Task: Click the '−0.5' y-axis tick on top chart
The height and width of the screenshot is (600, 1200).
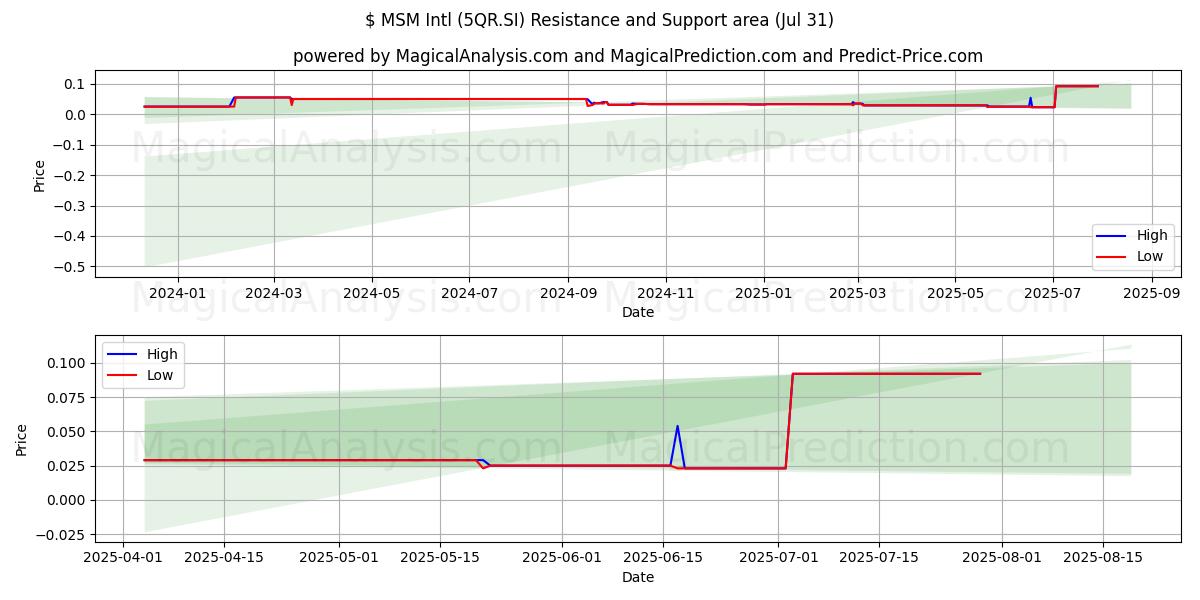Action: click(71, 267)
